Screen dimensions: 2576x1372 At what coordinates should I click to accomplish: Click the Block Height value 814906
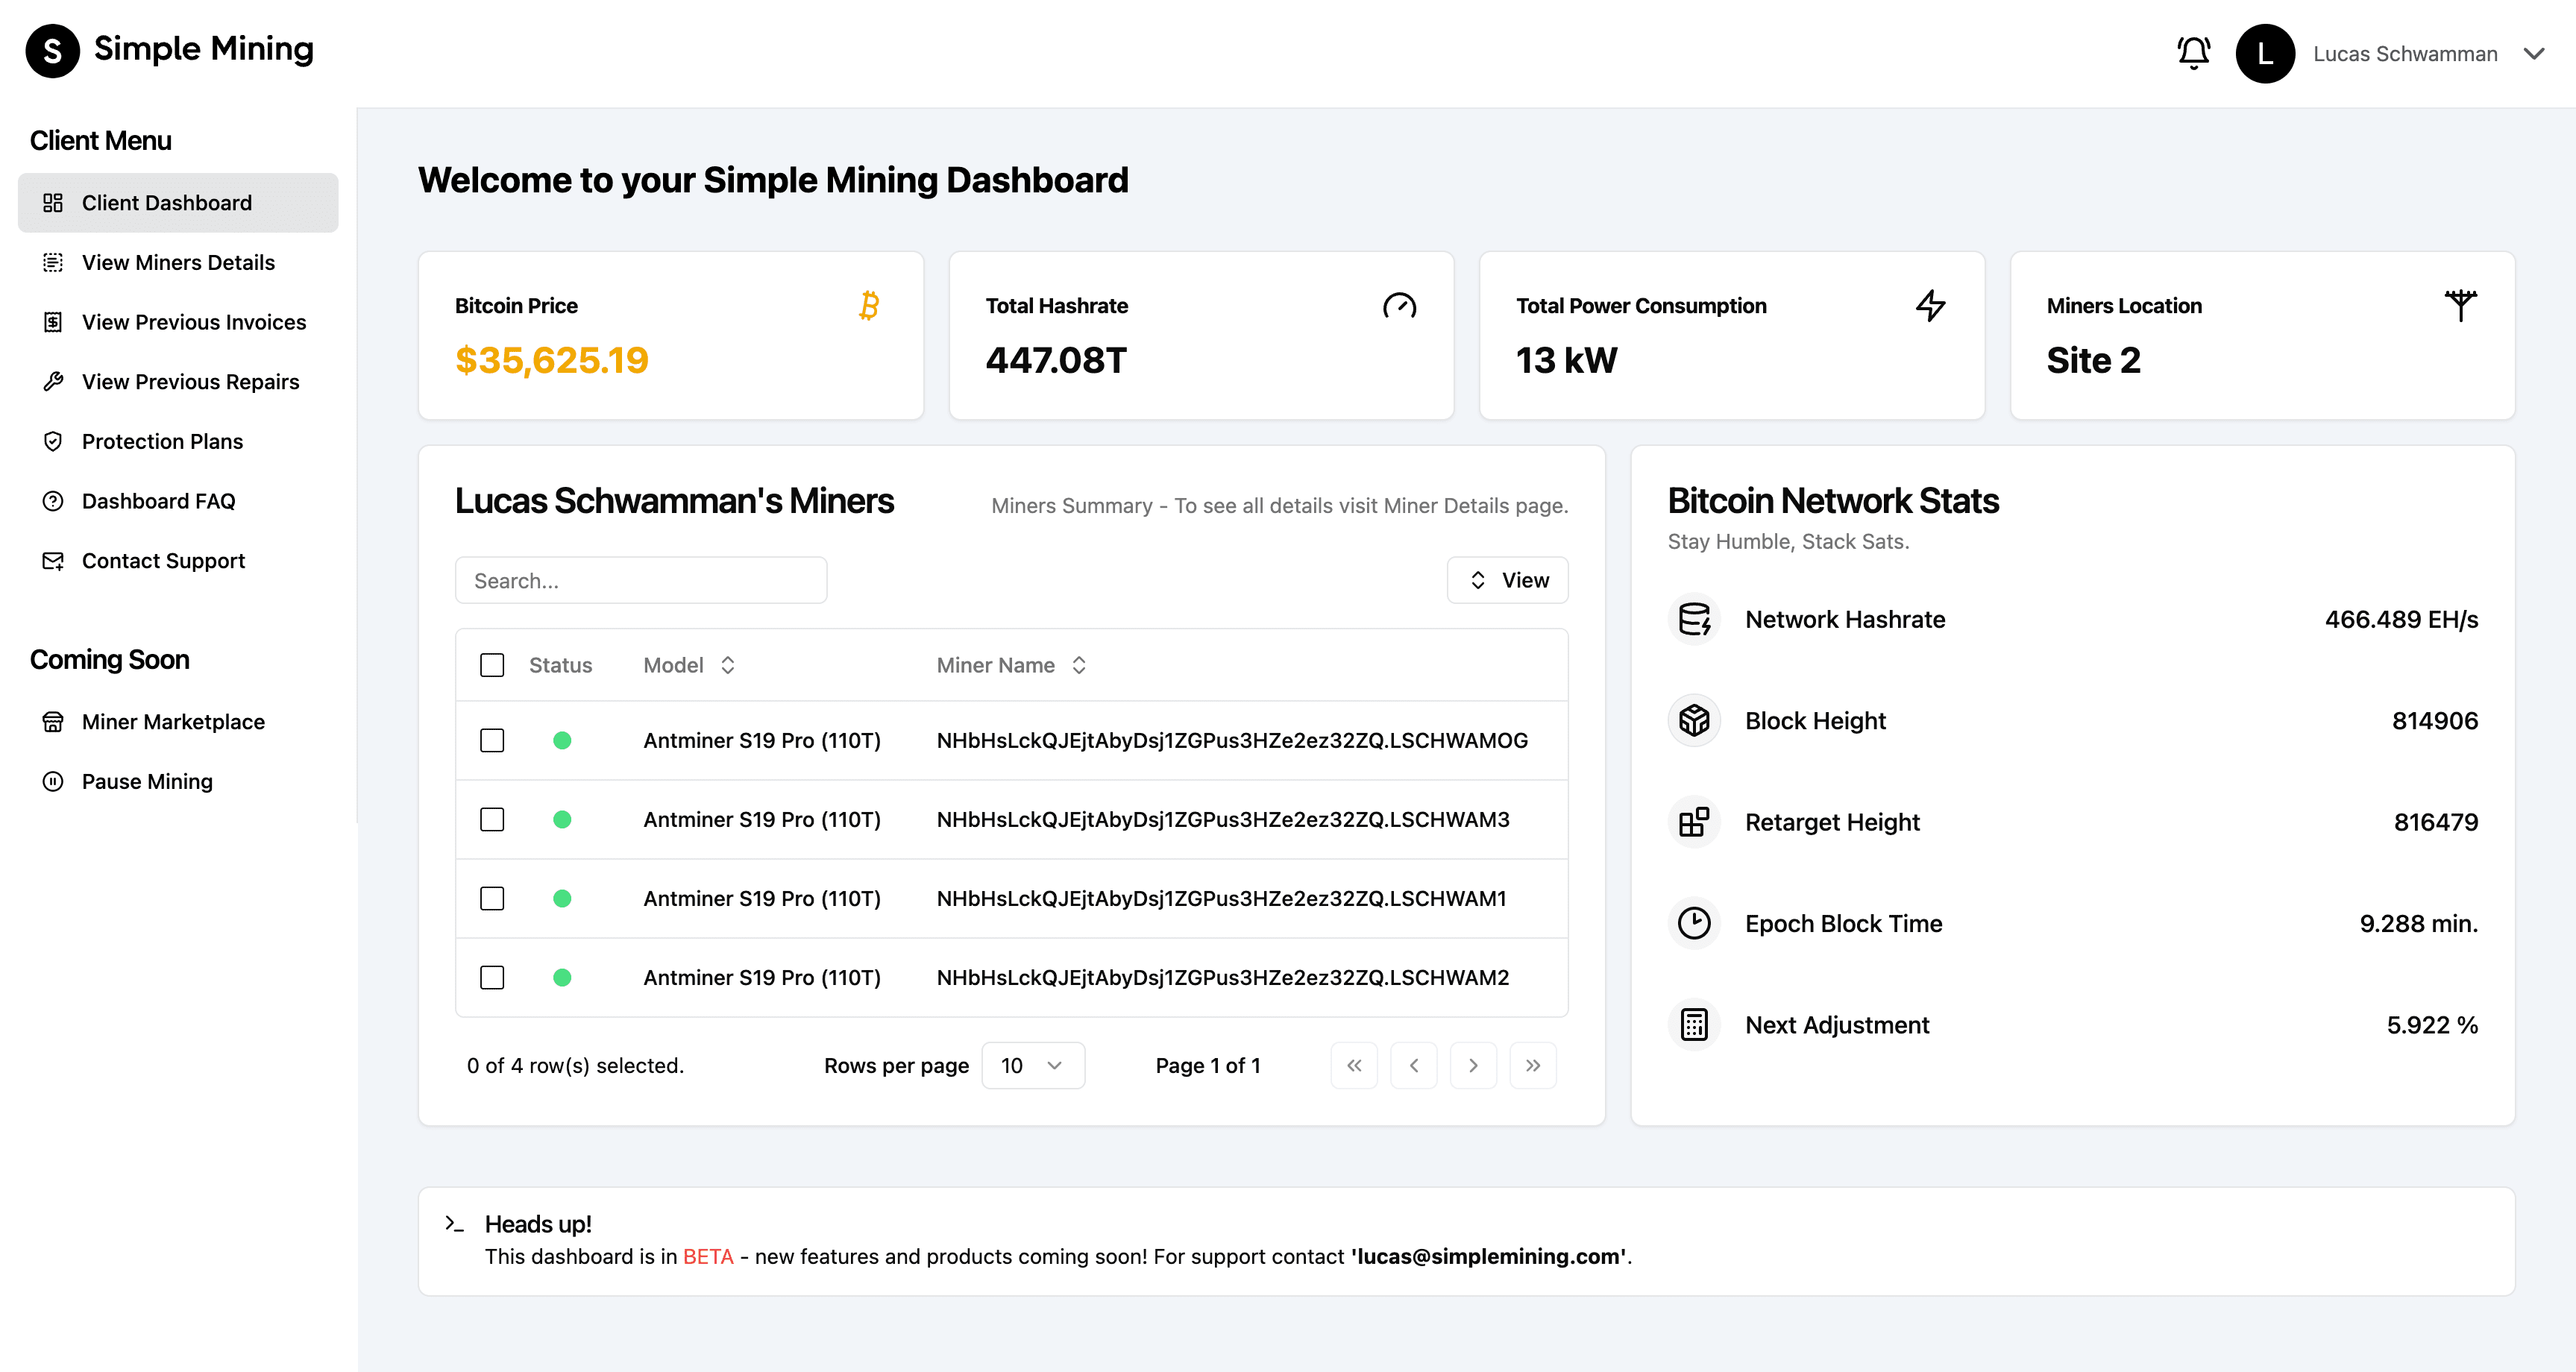coord(2435,720)
